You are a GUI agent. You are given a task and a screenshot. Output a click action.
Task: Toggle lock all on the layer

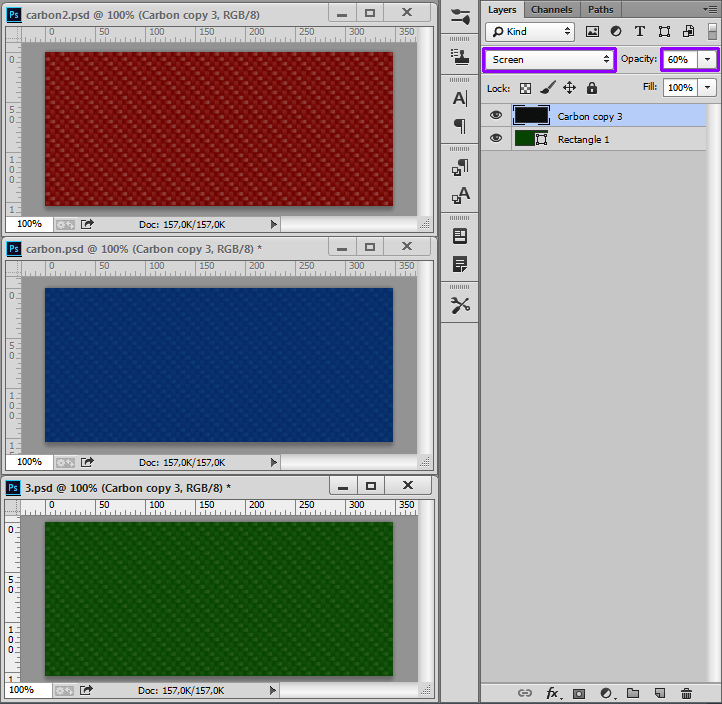click(x=591, y=88)
